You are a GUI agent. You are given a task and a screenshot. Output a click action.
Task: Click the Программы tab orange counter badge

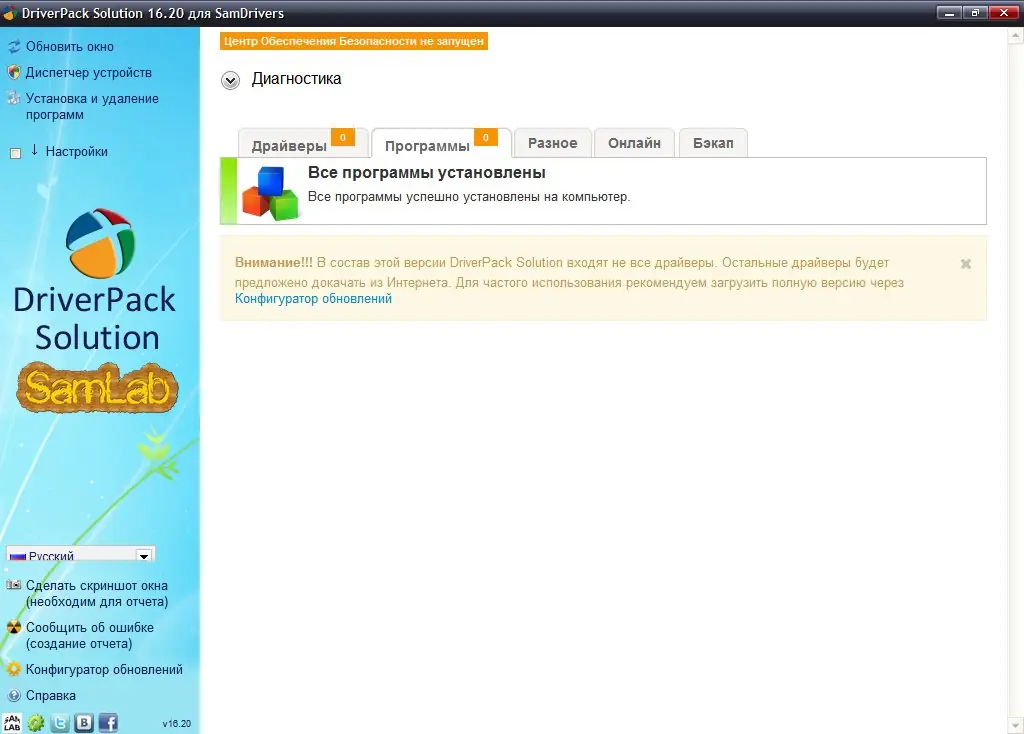pos(486,137)
